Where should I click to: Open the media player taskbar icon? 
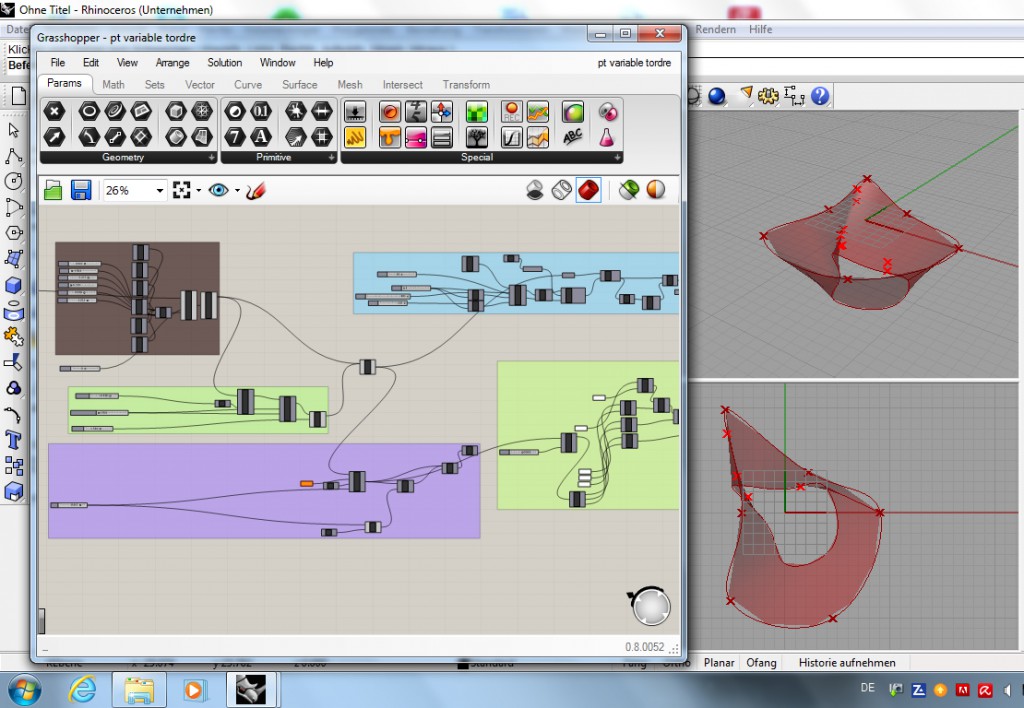pyautogui.click(x=194, y=690)
